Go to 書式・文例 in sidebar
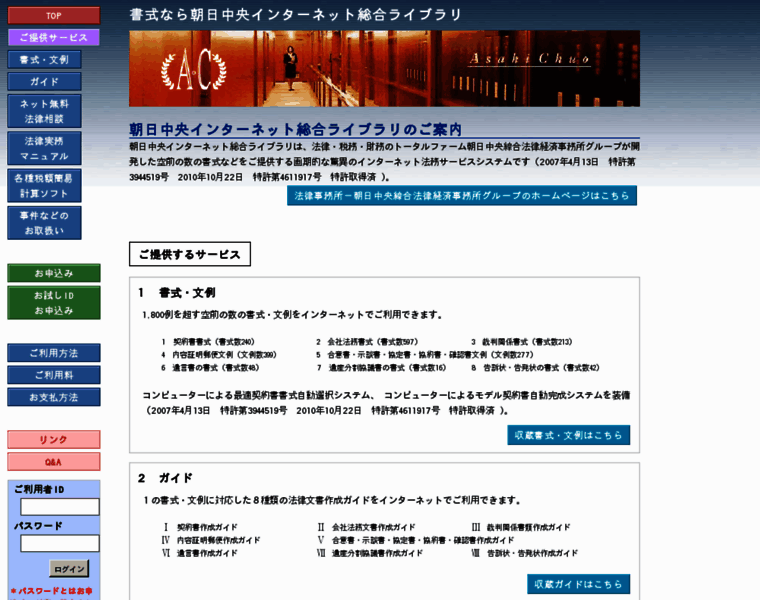 [44, 60]
